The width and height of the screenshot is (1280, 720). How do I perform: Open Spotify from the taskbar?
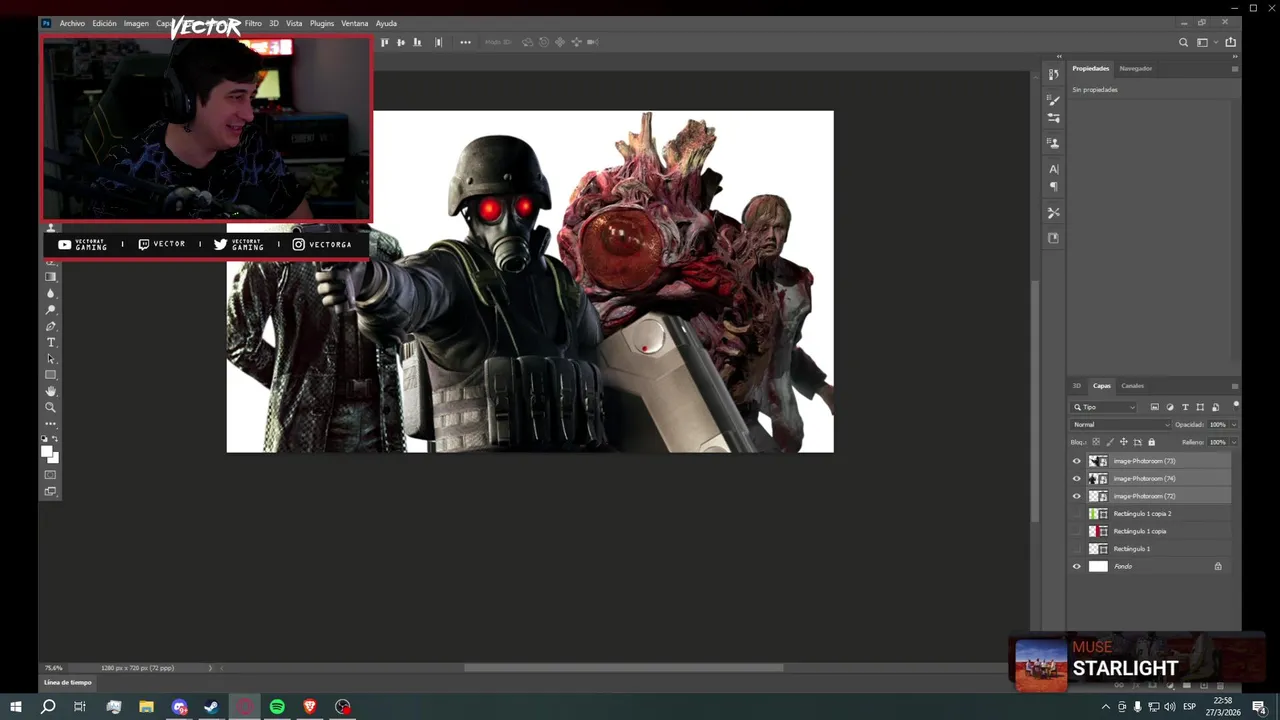[x=277, y=707]
